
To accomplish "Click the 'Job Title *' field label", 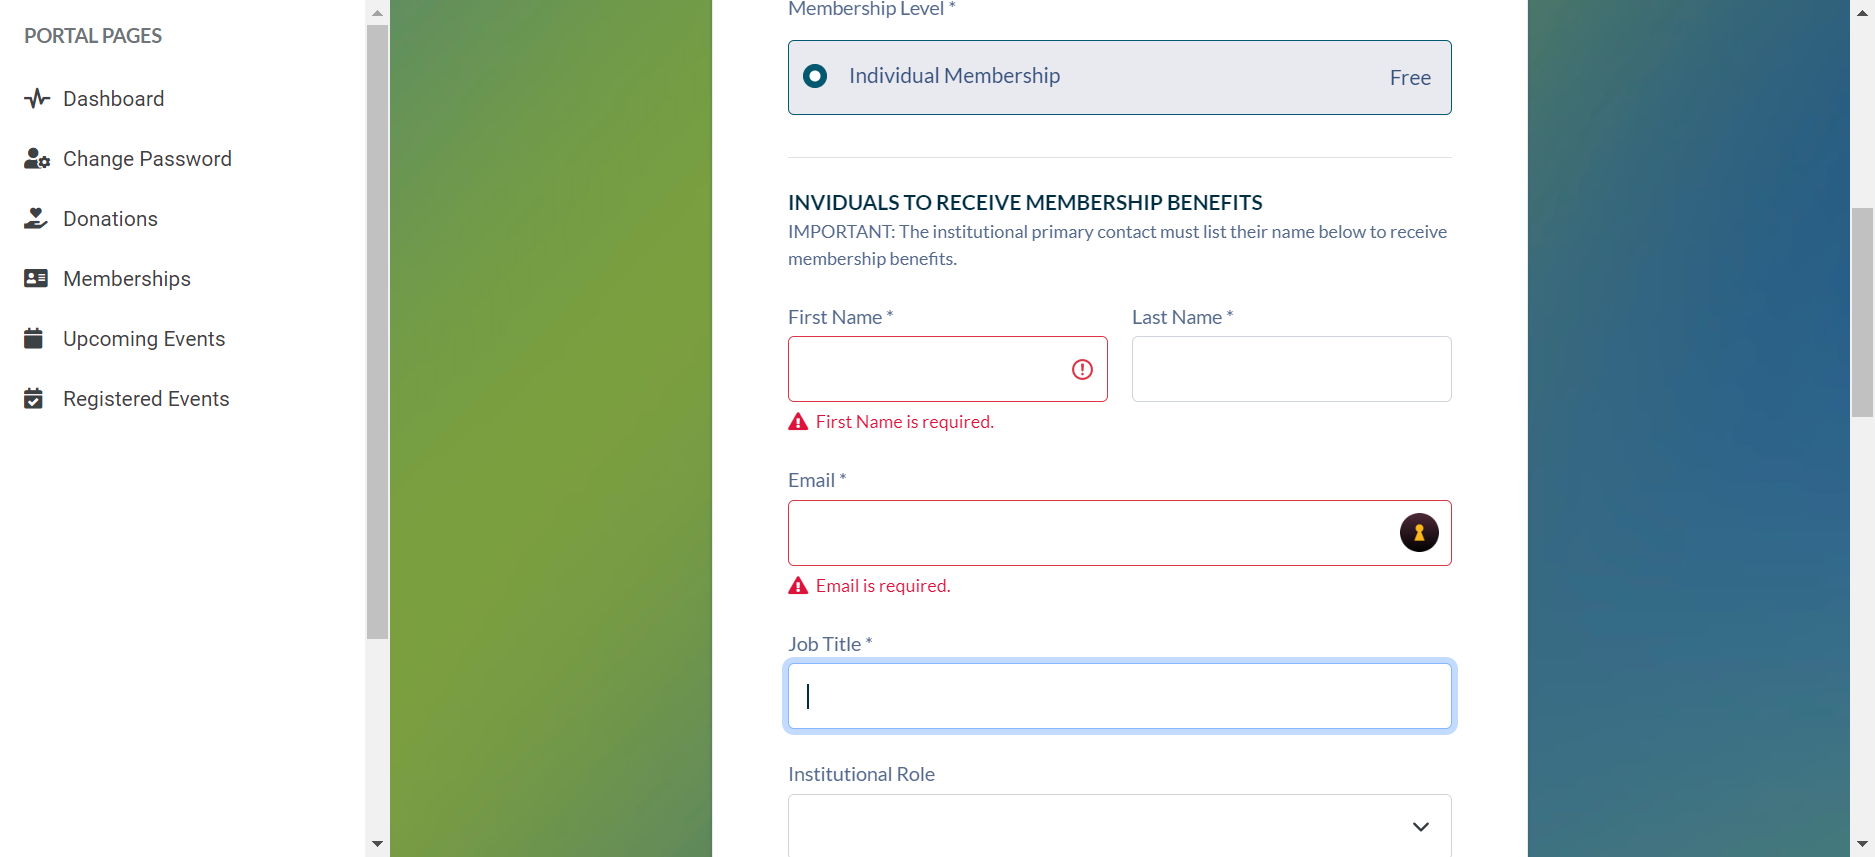I will click(x=830, y=644).
